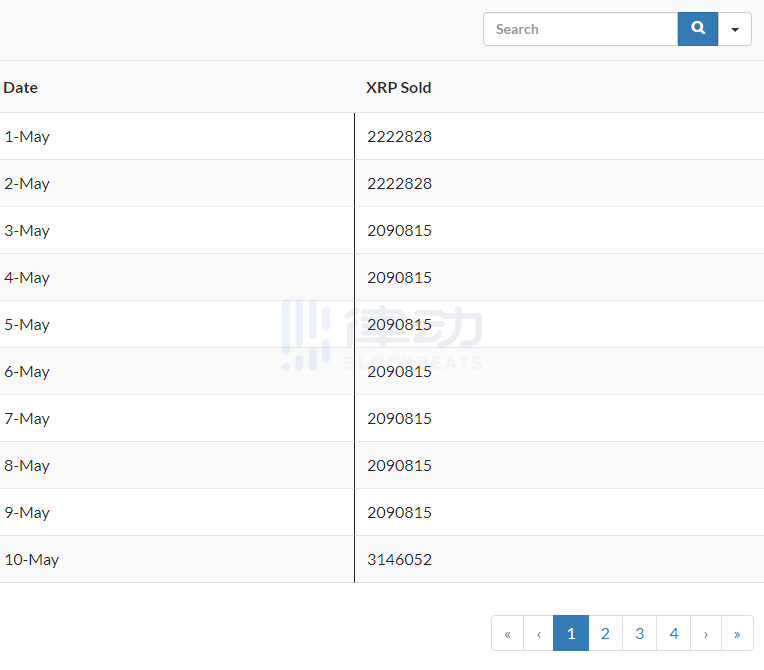Select the 6-May date cell

tap(177, 372)
